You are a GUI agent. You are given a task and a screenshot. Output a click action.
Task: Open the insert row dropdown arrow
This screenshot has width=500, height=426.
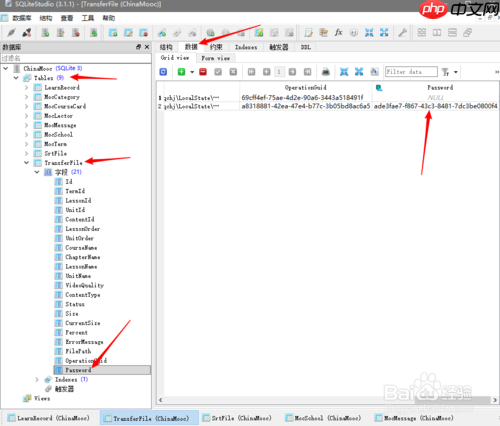tap(192, 72)
